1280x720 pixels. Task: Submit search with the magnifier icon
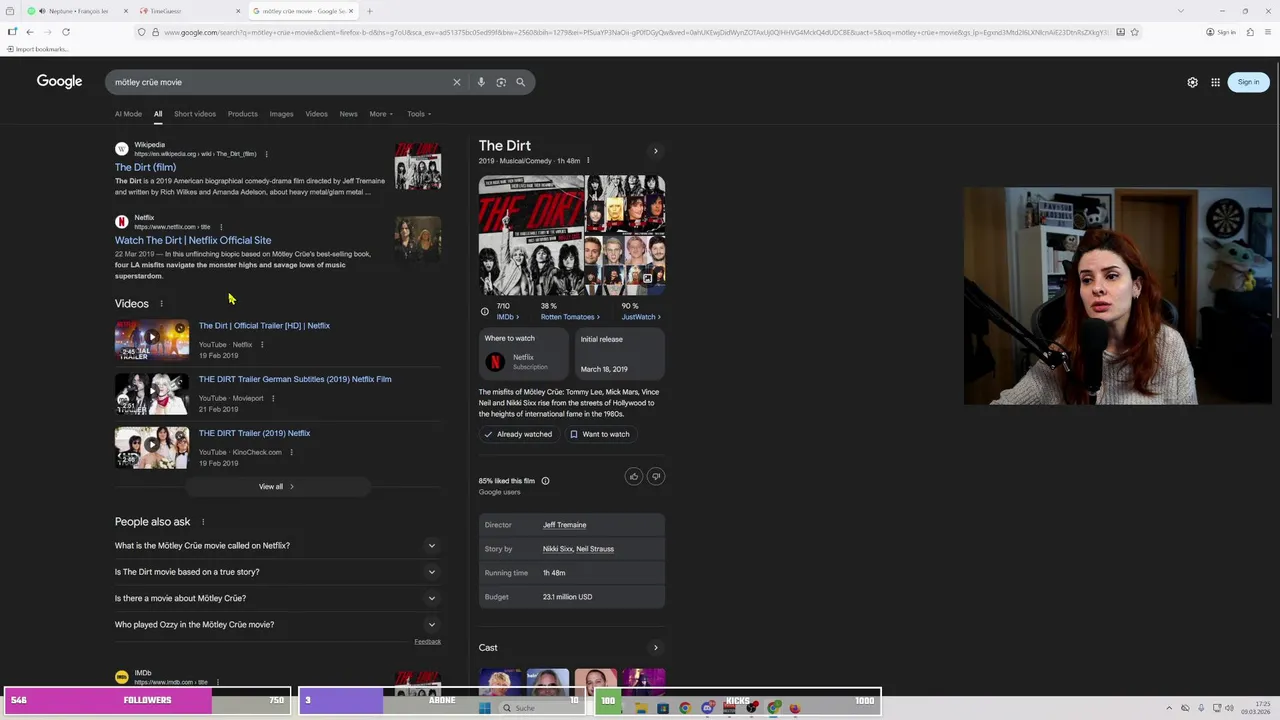520,82
